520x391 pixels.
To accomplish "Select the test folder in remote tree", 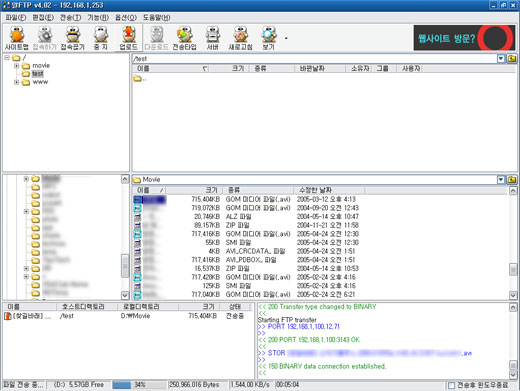I will click(33, 74).
